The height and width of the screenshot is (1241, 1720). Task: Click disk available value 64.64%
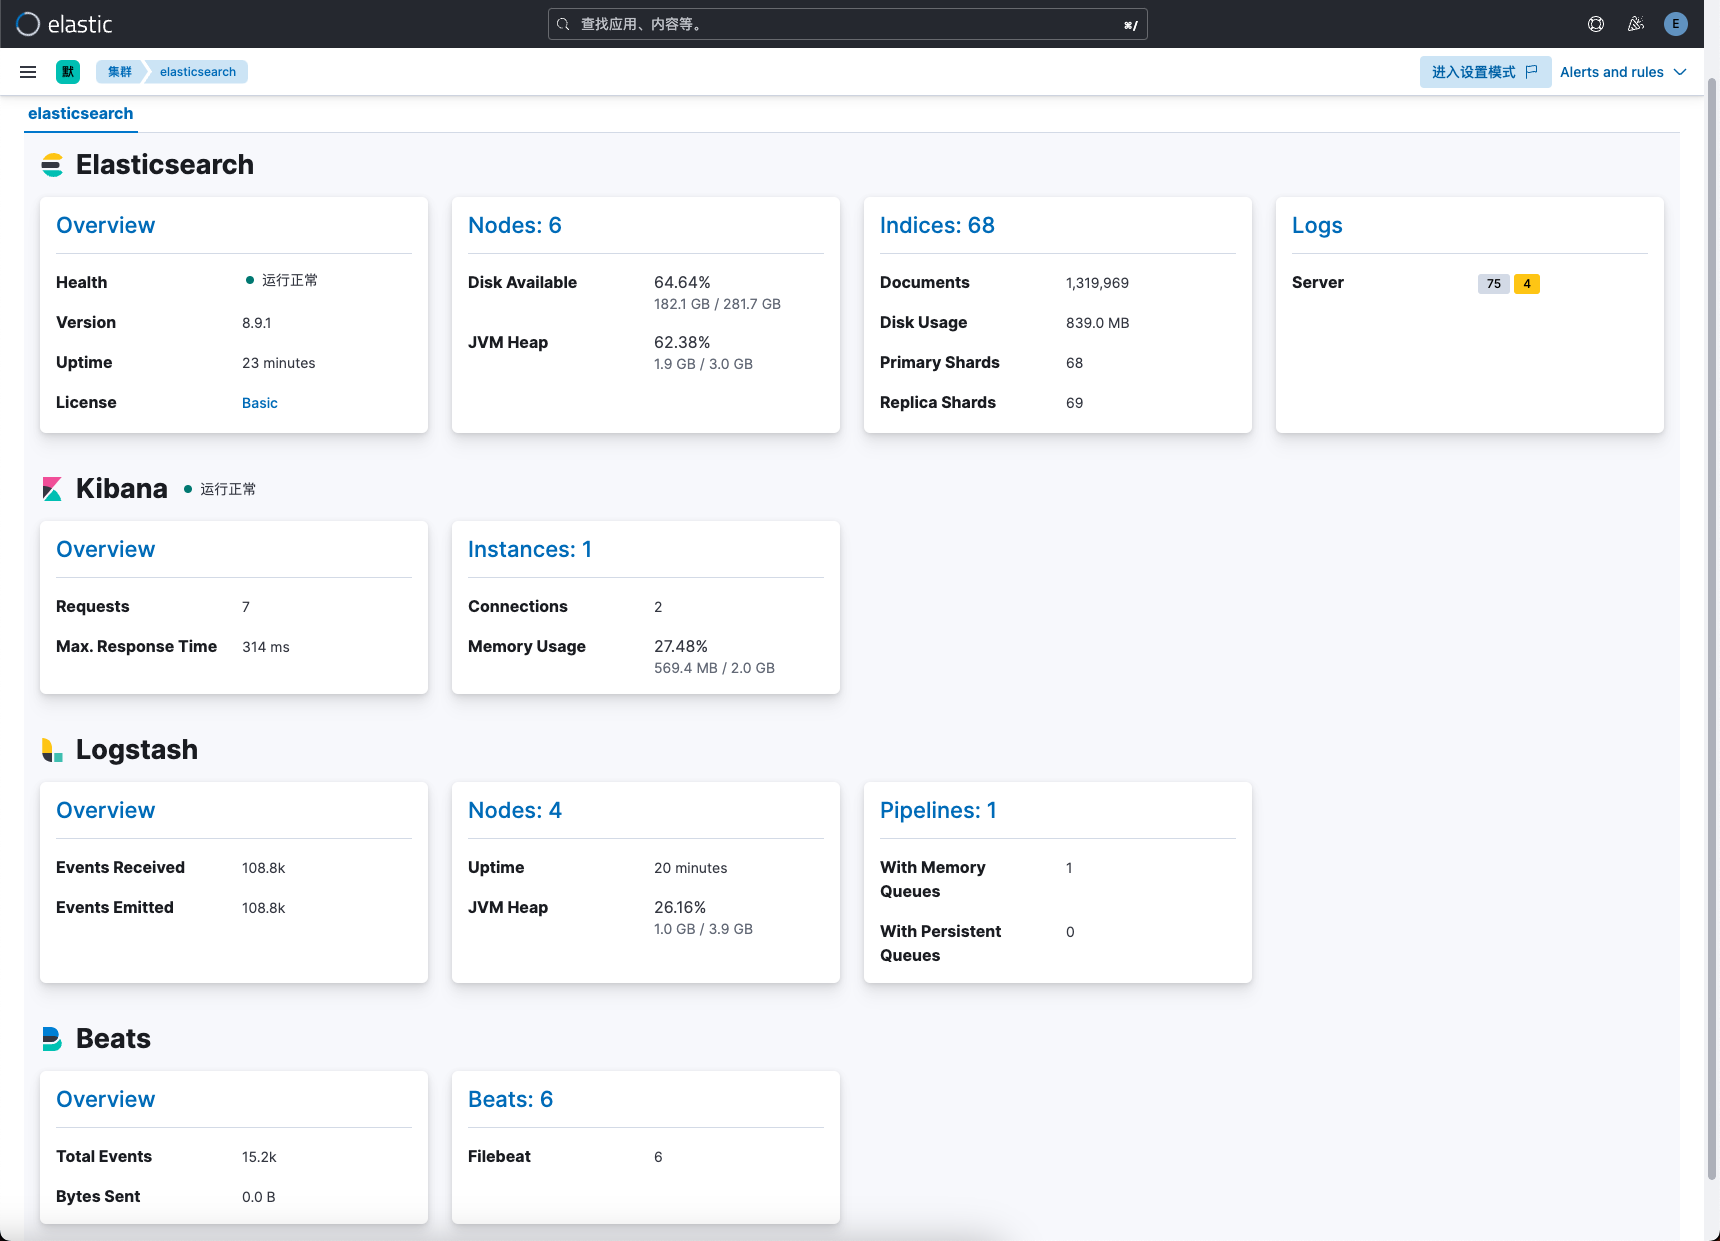coord(682,283)
